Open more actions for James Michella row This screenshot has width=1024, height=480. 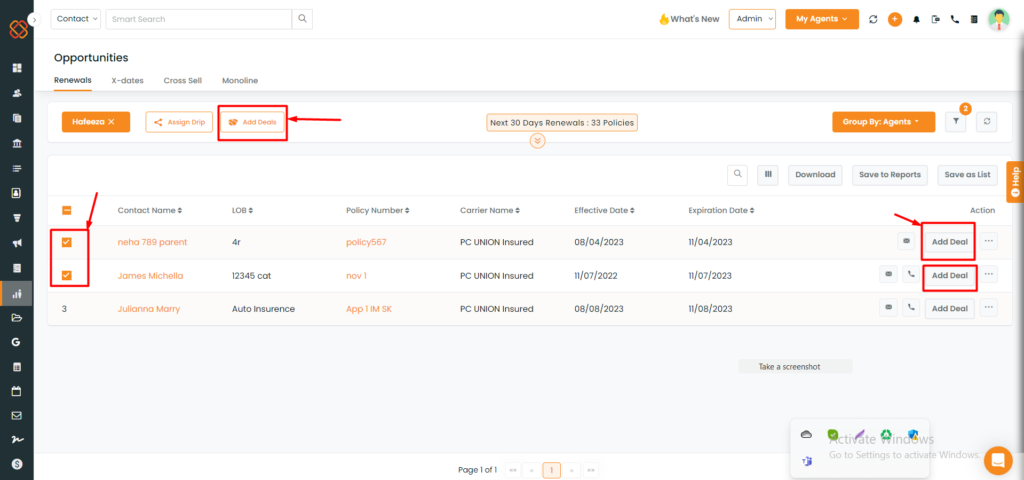tap(989, 275)
